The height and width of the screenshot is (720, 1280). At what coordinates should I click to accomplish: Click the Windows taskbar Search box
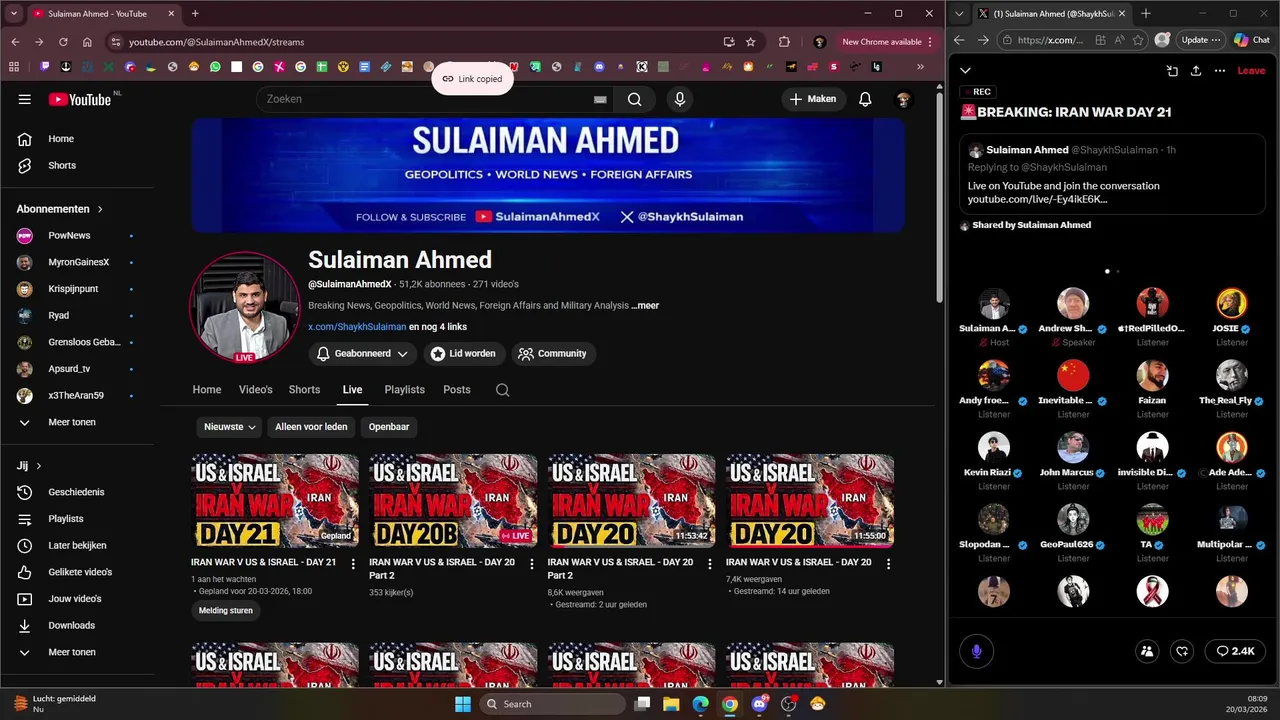pyautogui.click(x=551, y=704)
